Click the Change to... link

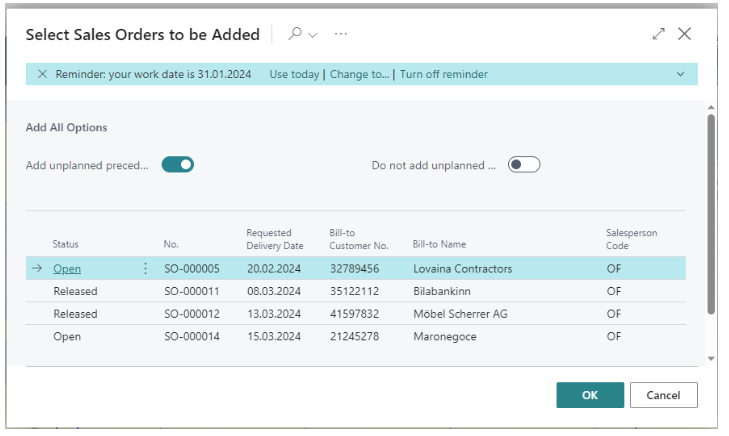point(359,74)
